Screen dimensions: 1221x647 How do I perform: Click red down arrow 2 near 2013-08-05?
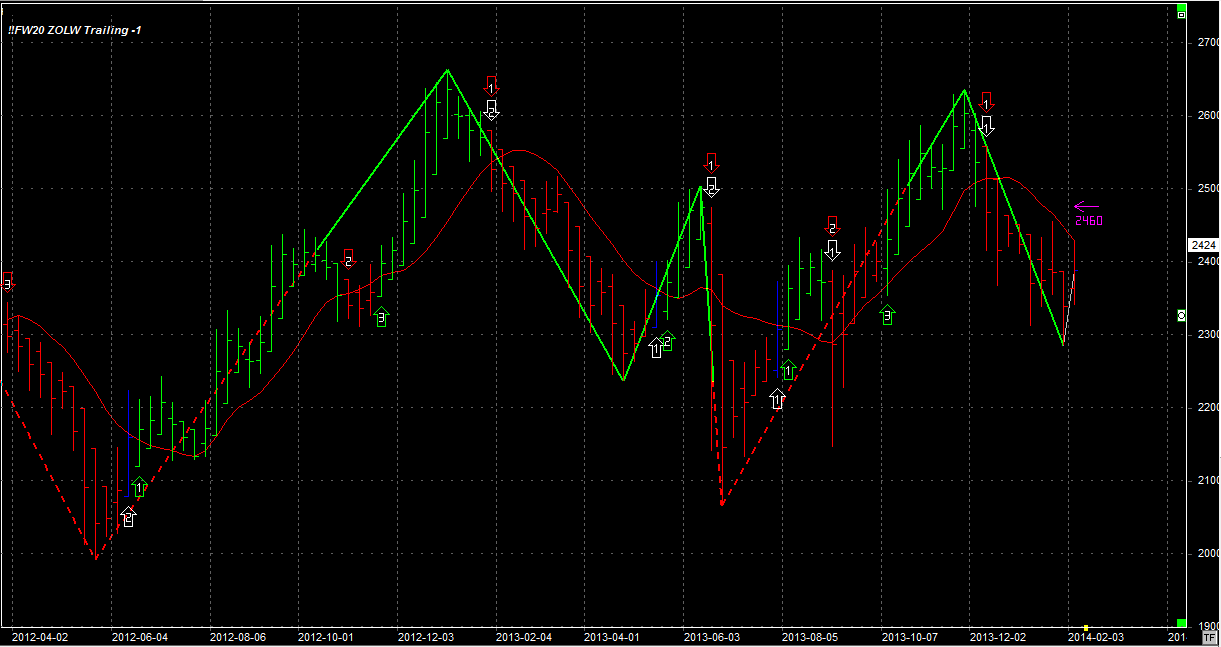pos(832,226)
